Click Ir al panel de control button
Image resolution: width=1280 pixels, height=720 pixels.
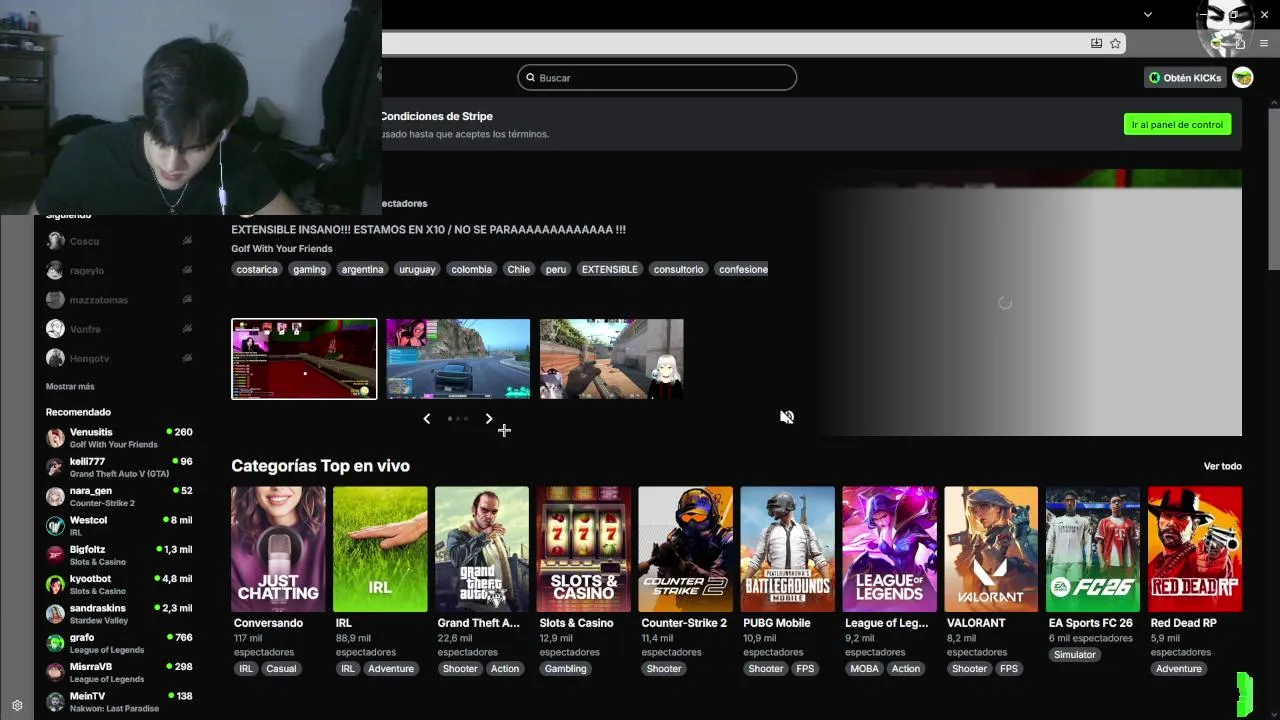pos(1177,125)
